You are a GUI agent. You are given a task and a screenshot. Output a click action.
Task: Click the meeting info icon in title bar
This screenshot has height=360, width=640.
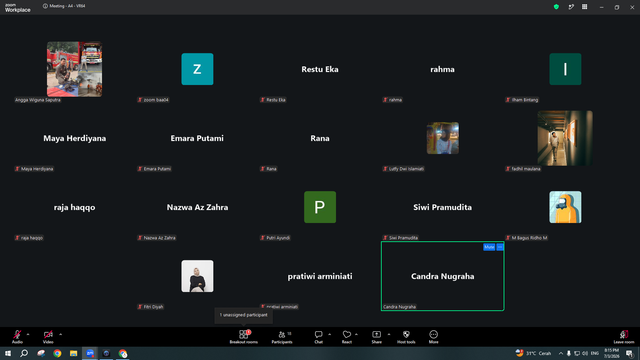[45, 6]
